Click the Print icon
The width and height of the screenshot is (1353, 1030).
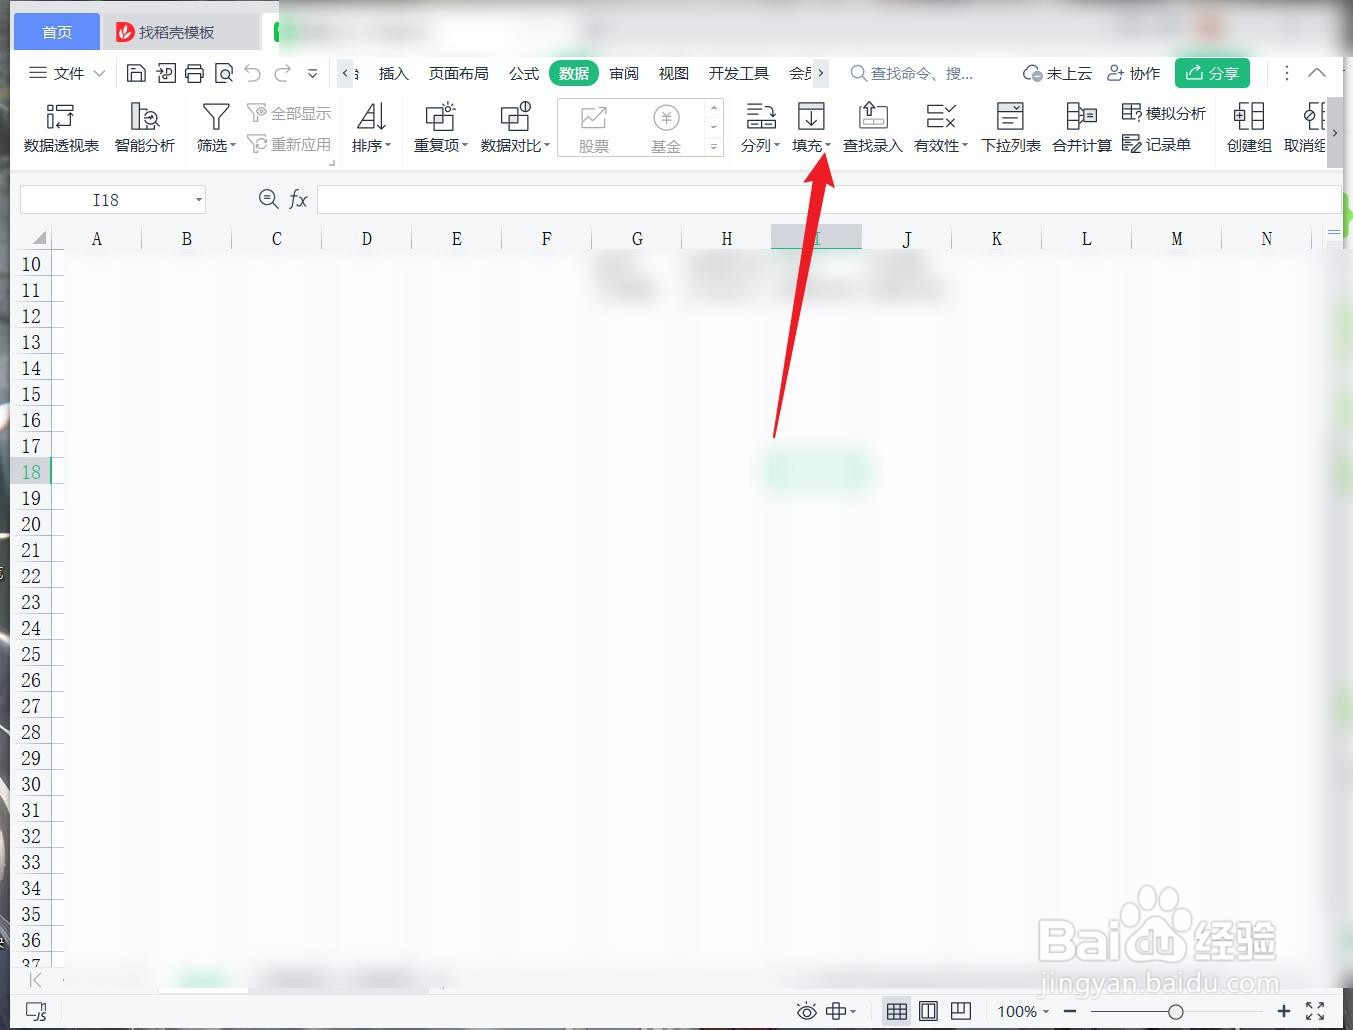[195, 73]
